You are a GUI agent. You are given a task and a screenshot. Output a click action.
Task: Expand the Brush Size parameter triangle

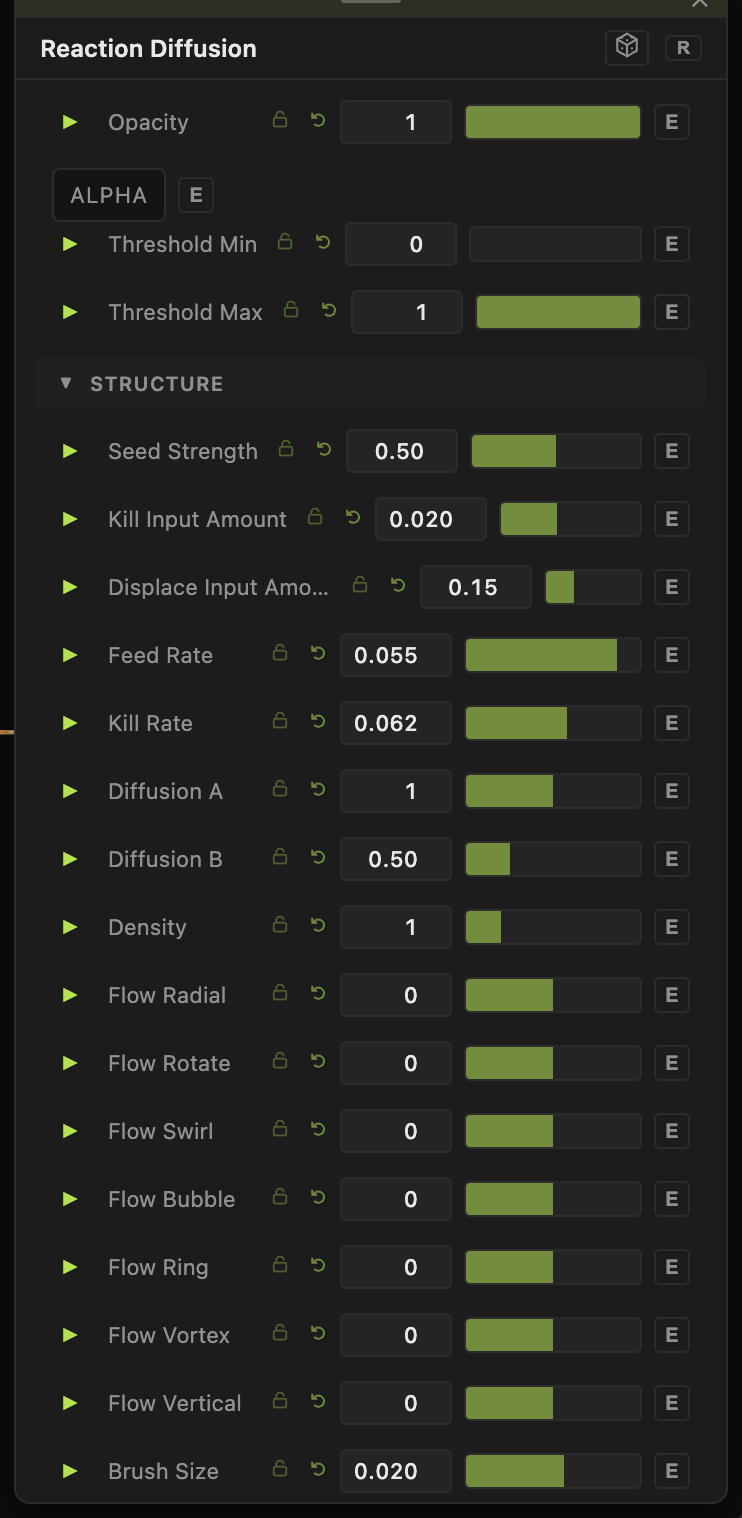tap(70, 1471)
